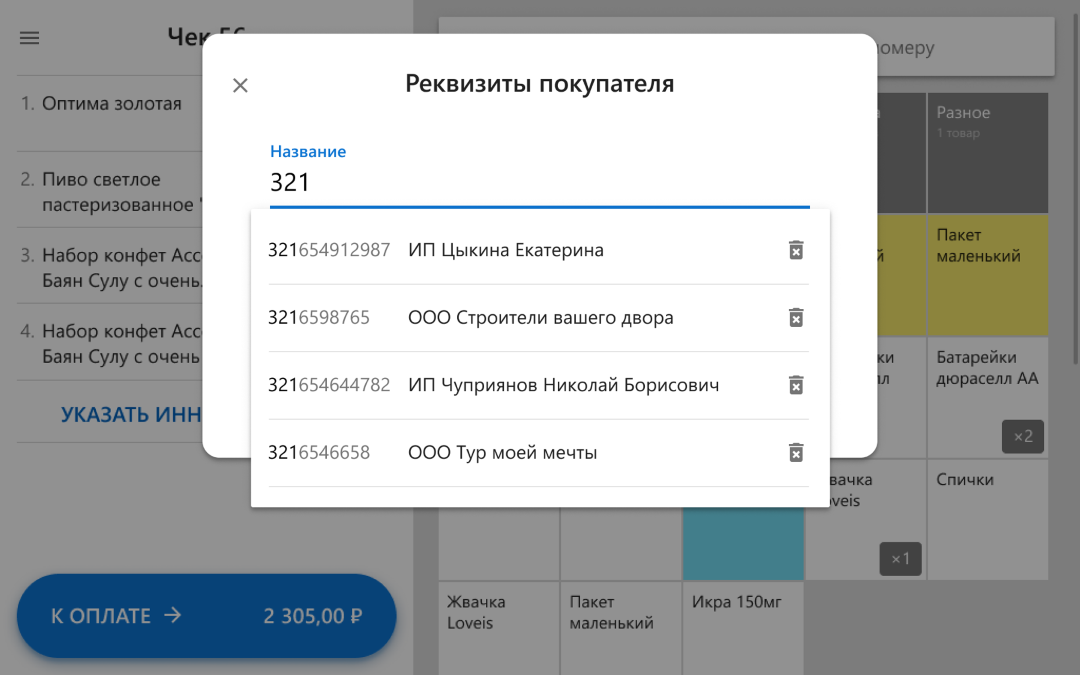Delete ИП Чуприянов Николай Борисович entry
1080x675 pixels.
point(796,385)
